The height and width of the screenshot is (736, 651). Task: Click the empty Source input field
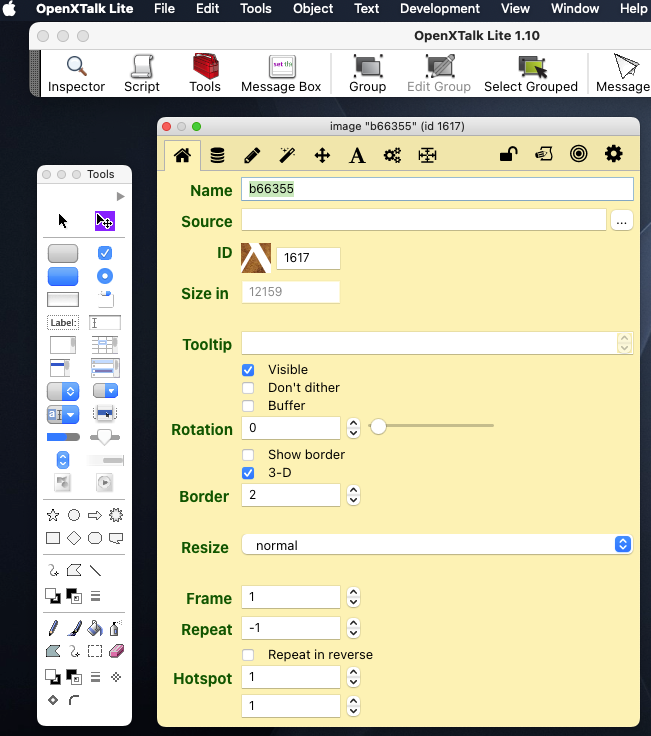(424, 220)
